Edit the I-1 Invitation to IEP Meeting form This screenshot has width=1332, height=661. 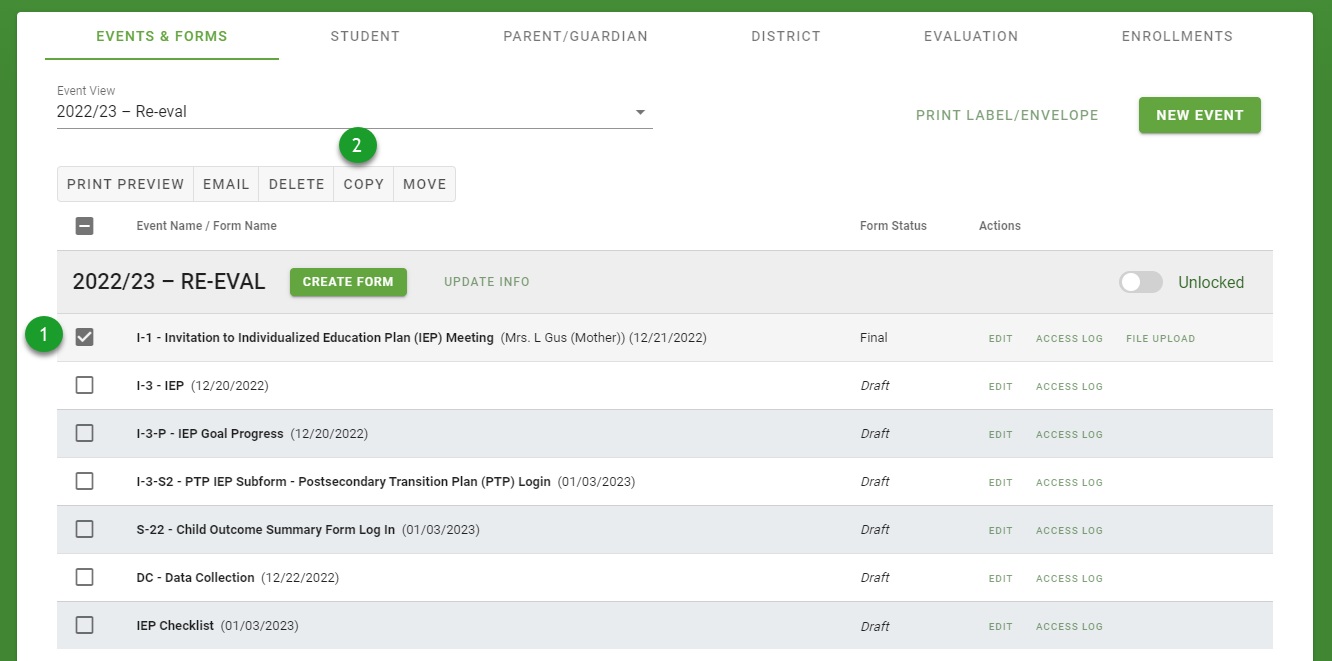point(1001,339)
